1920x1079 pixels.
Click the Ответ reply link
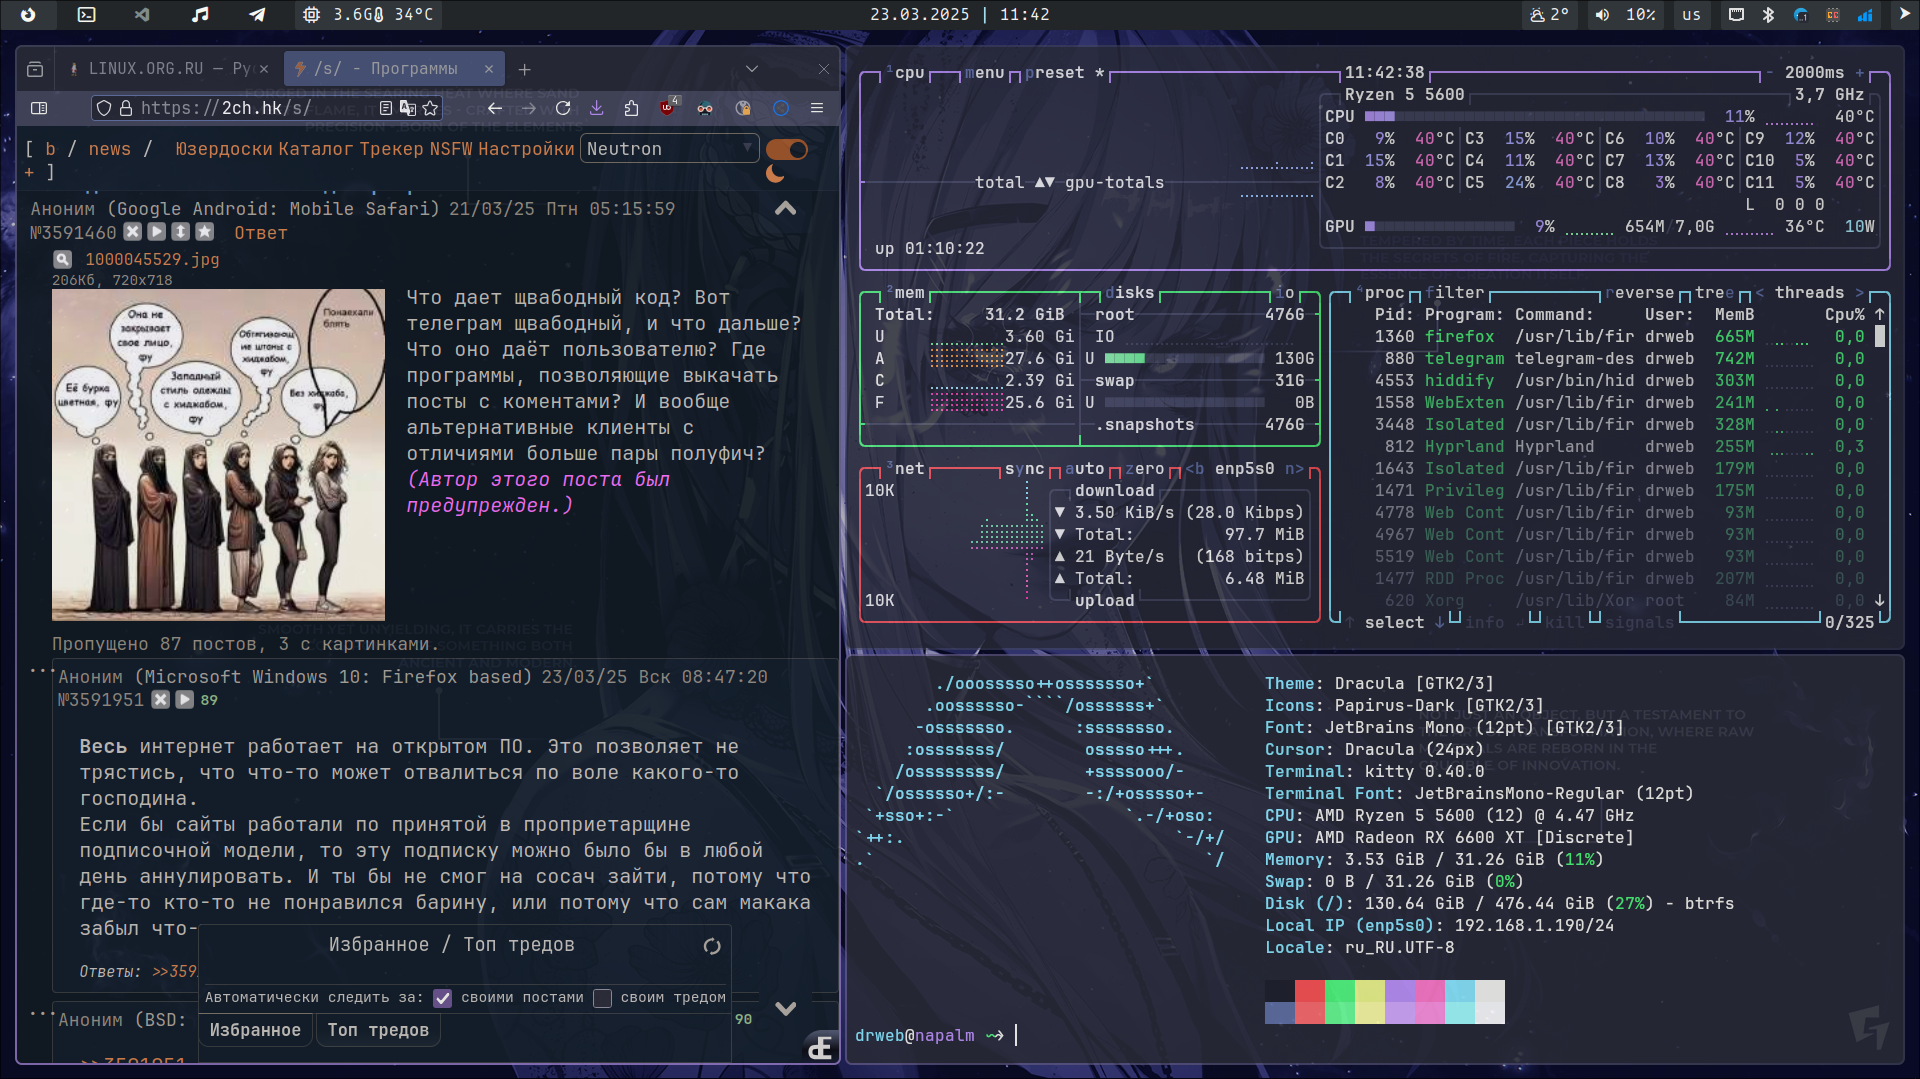[x=261, y=233]
